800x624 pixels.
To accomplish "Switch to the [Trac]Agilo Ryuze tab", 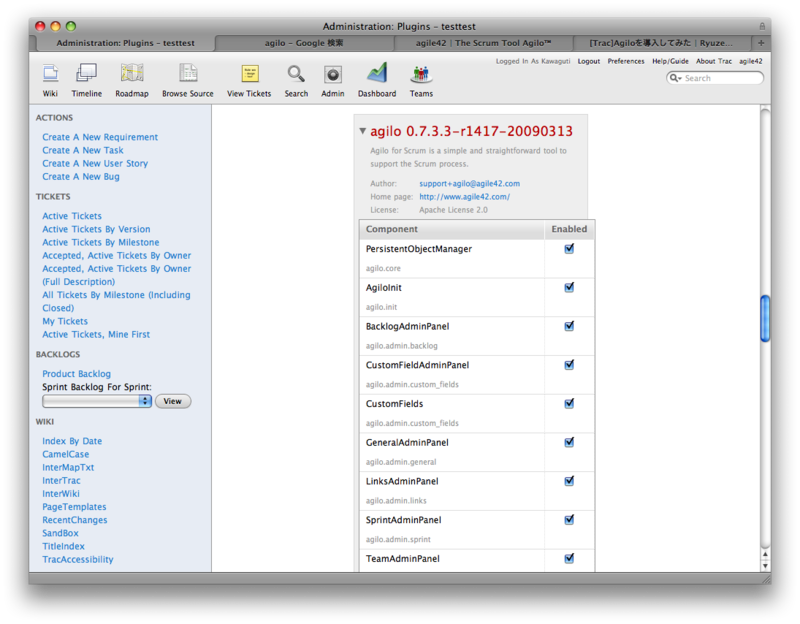I will (661, 43).
